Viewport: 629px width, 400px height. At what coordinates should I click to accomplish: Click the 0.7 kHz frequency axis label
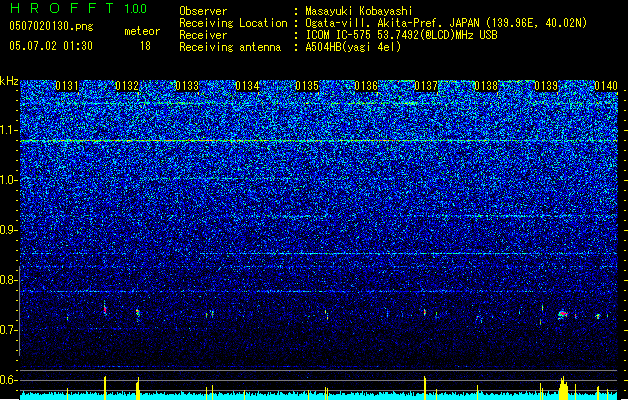(8, 330)
